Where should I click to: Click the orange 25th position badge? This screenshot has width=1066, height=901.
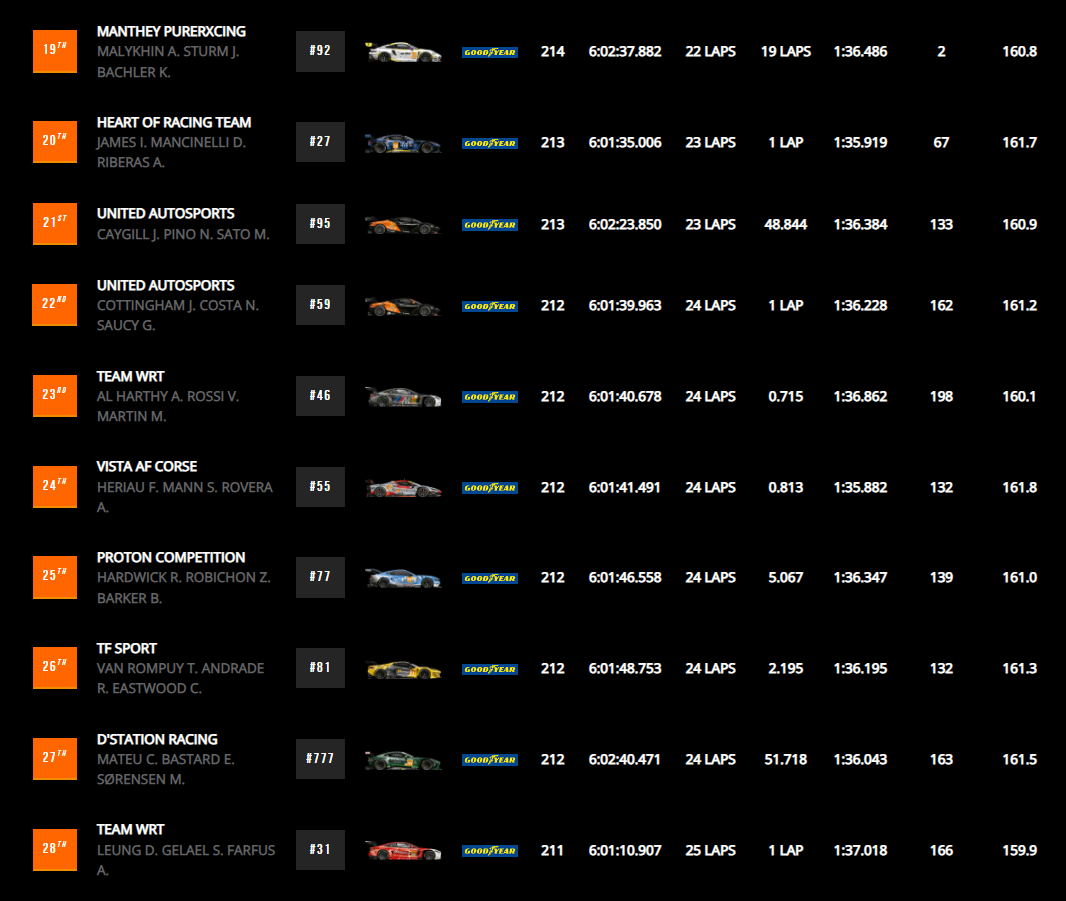[x=55, y=577]
